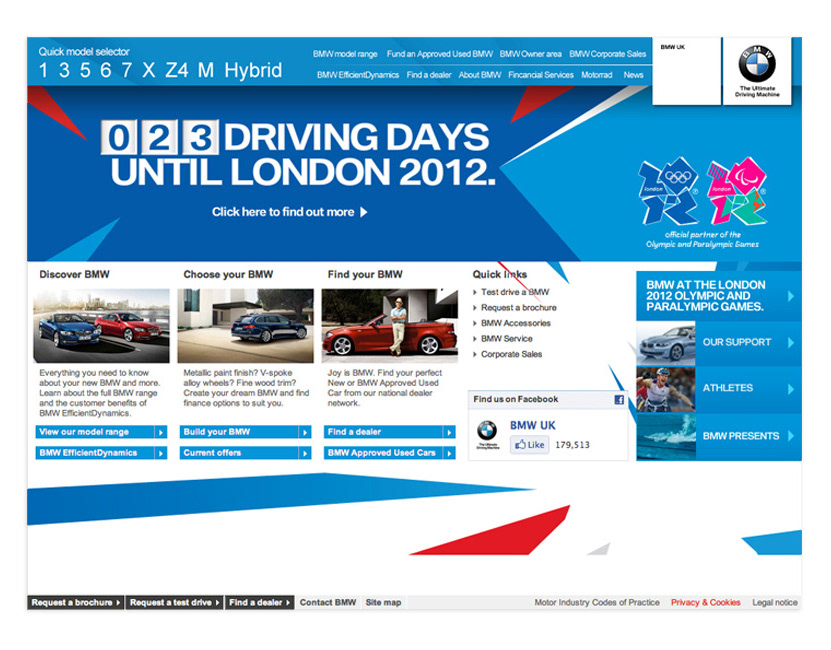Viewport: 831px width, 650px height.
Task: Click BMW Approved Used Cars button
Action: point(390,453)
